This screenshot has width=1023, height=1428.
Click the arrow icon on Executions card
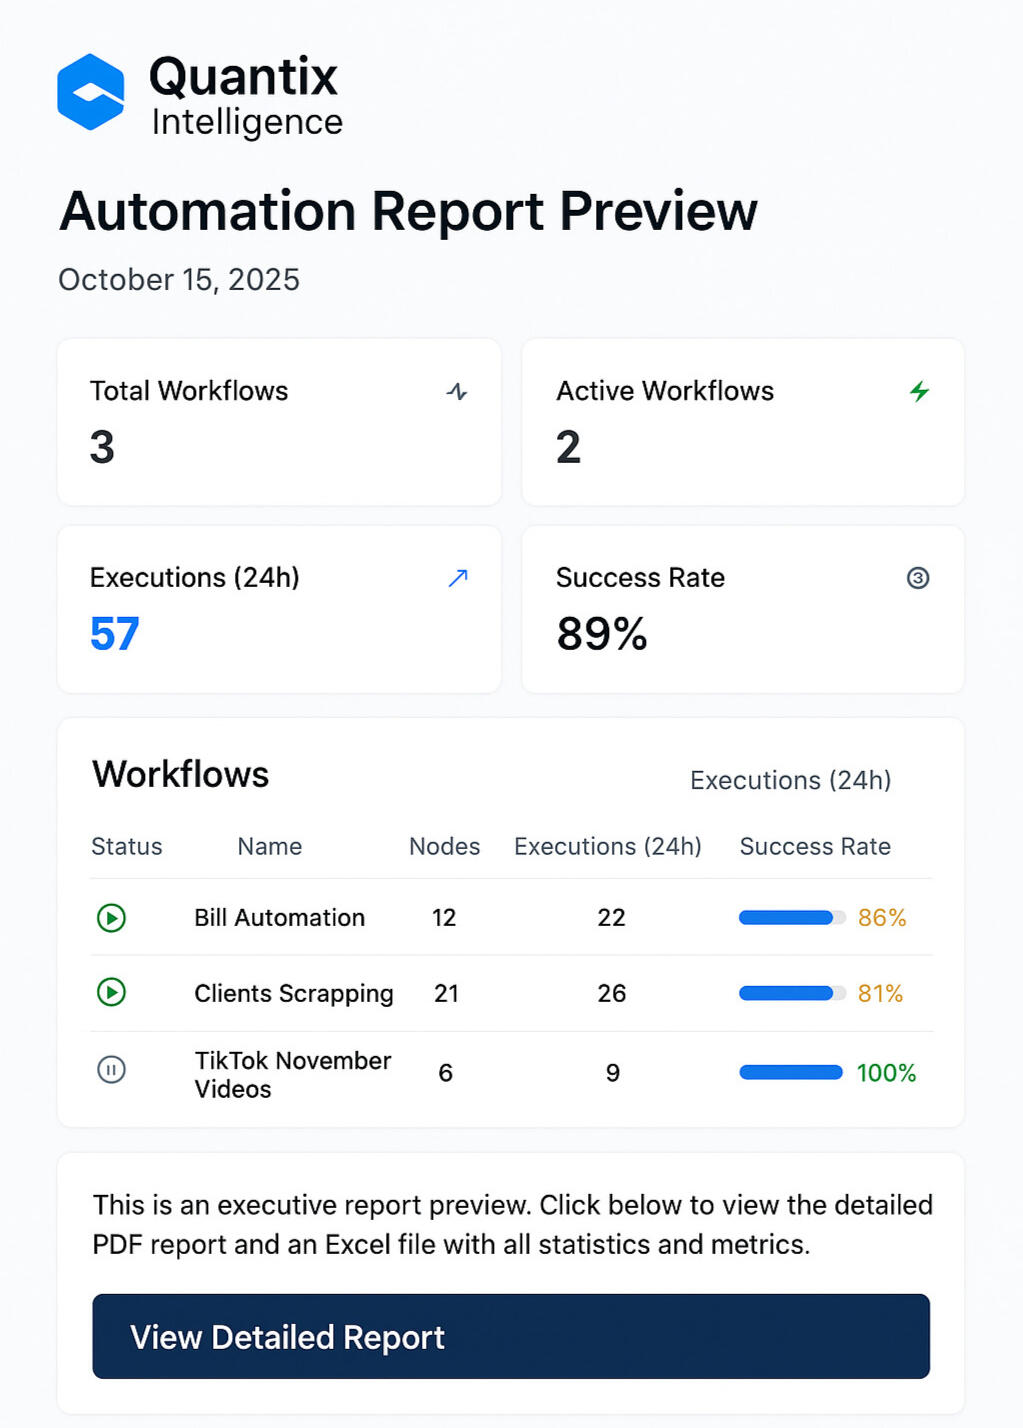458,578
